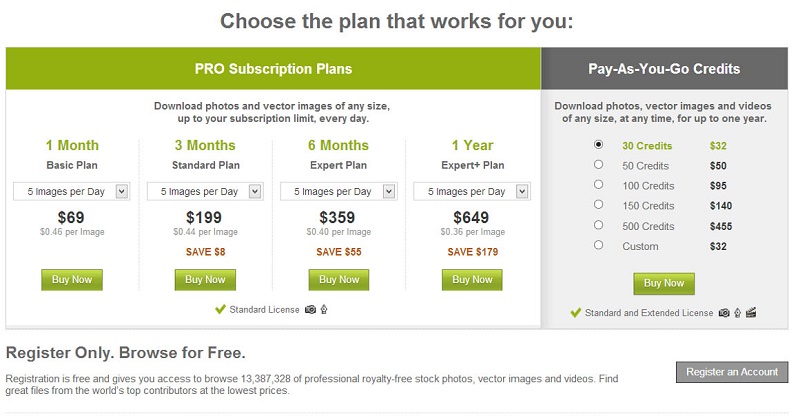This screenshot has width=800, height=416.
Task: Switch to the Pay-As-You-Go Credits tab
Action: click(664, 69)
